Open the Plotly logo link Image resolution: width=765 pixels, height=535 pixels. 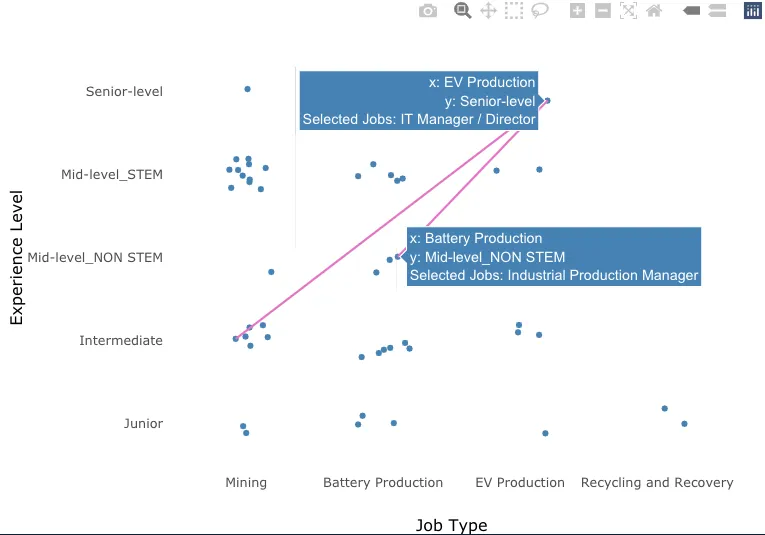(x=752, y=11)
